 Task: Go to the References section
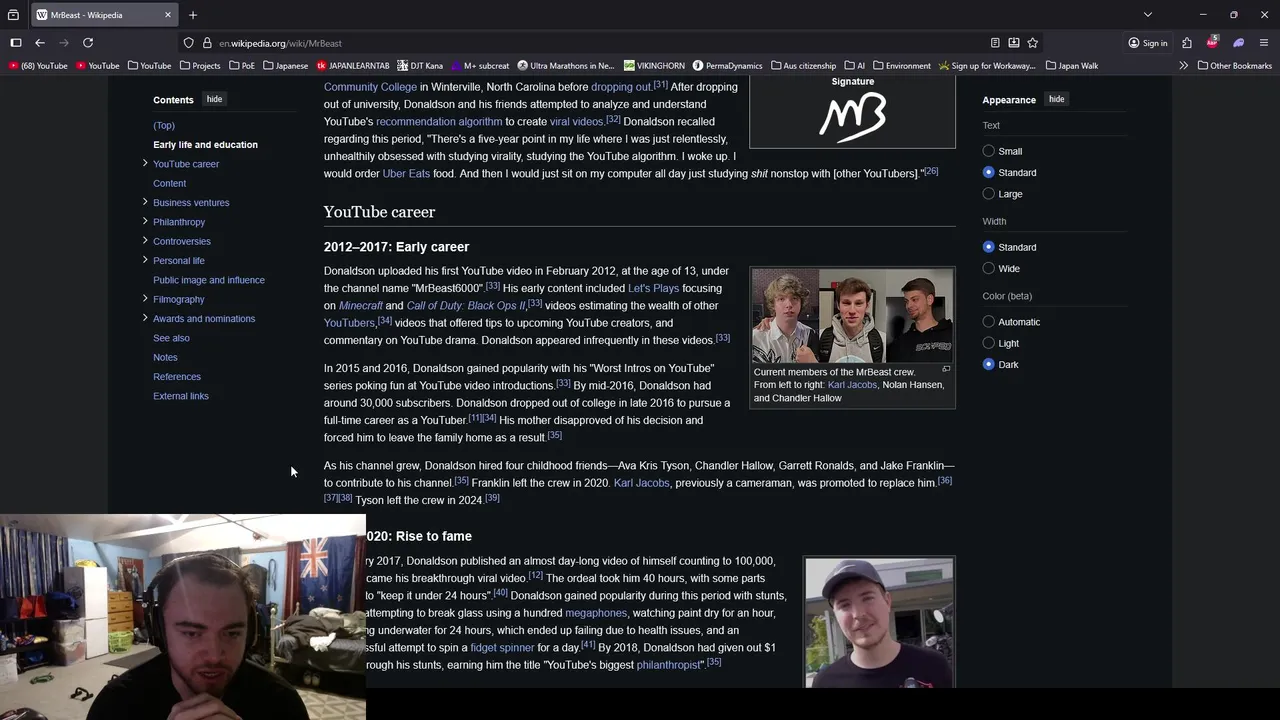177,377
